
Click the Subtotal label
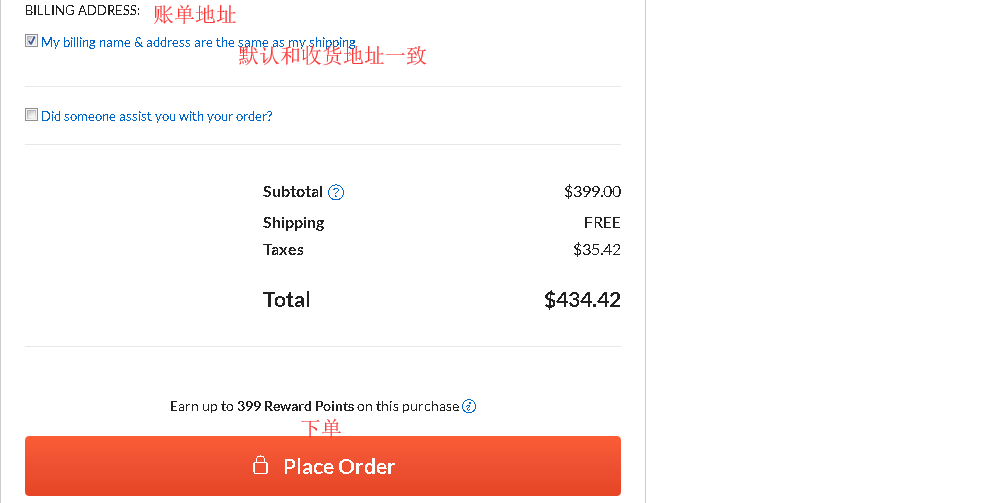292,191
